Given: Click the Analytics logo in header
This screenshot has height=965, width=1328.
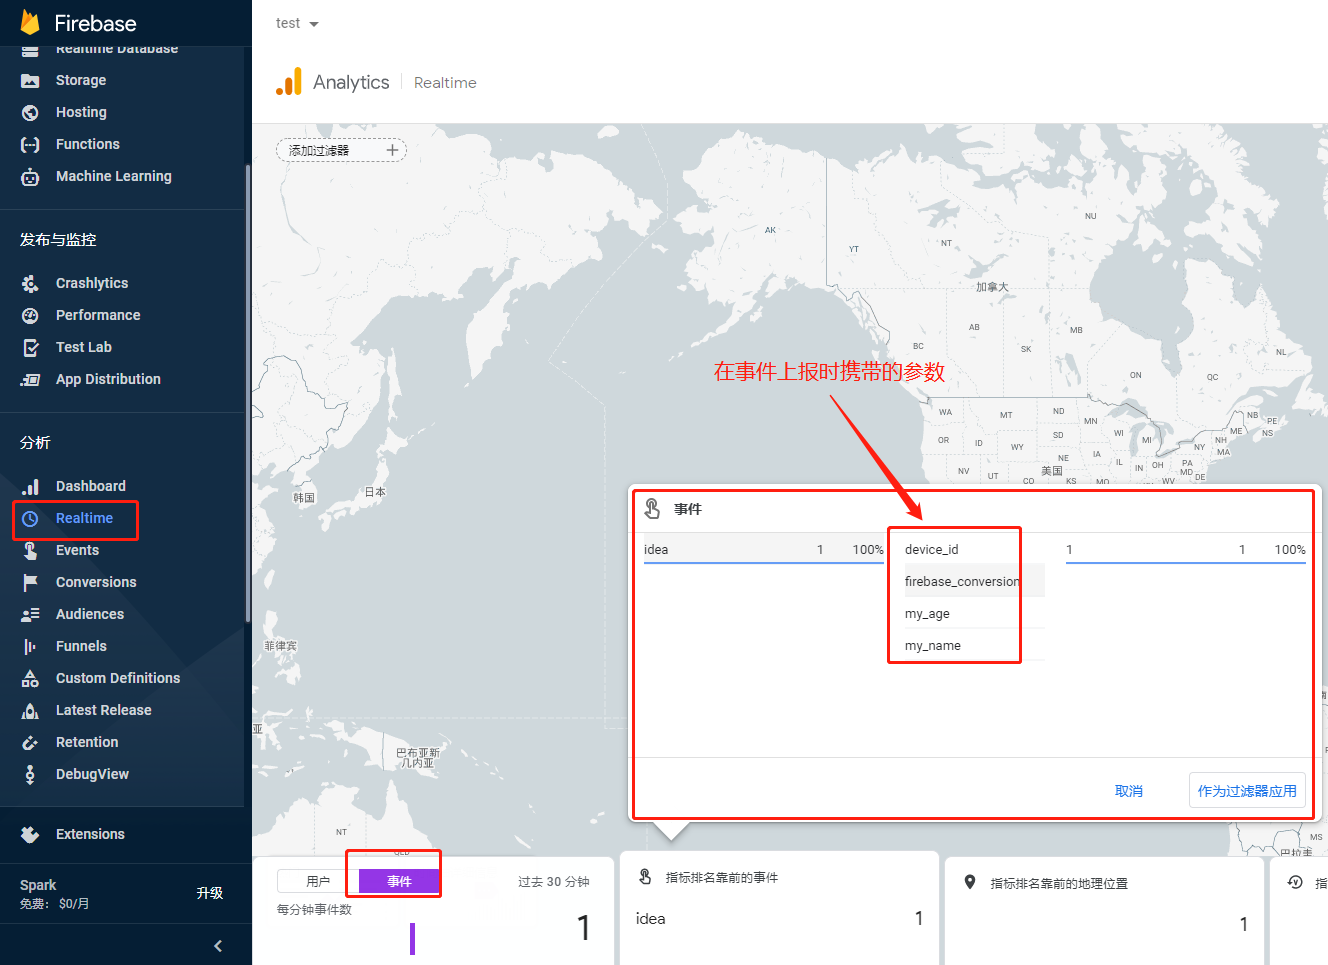Looking at the screenshot, I should click(289, 82).
